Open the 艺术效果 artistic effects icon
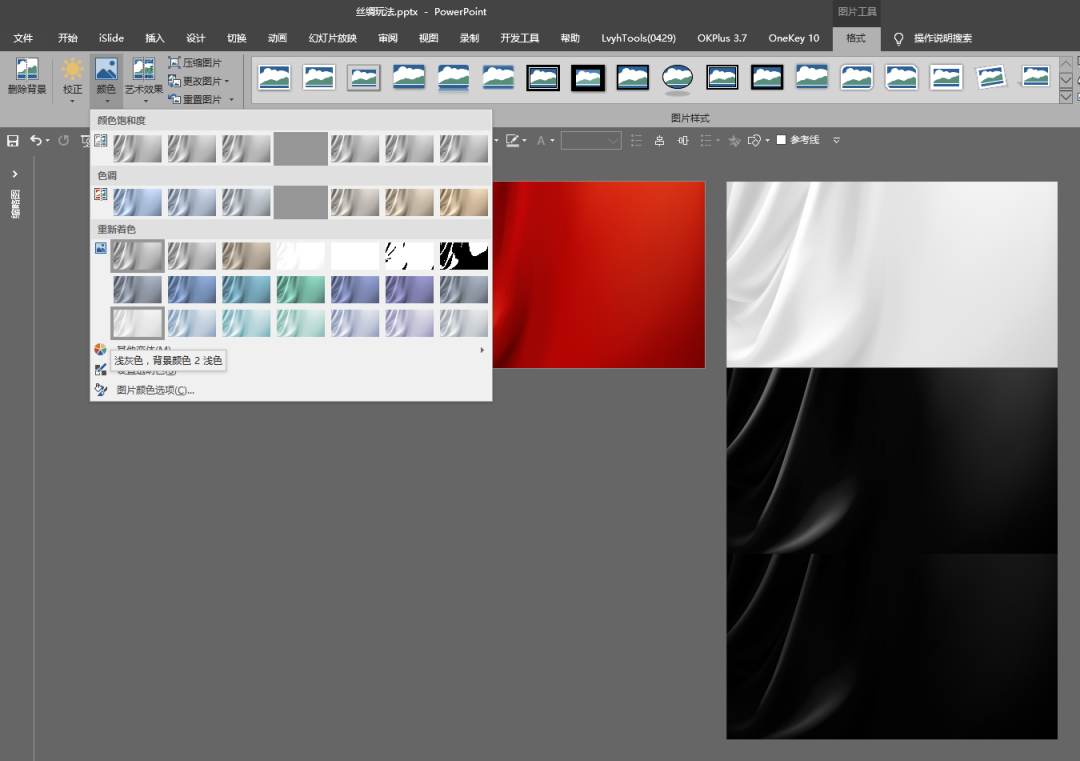The image size is (1080, 761). point(144,70)
